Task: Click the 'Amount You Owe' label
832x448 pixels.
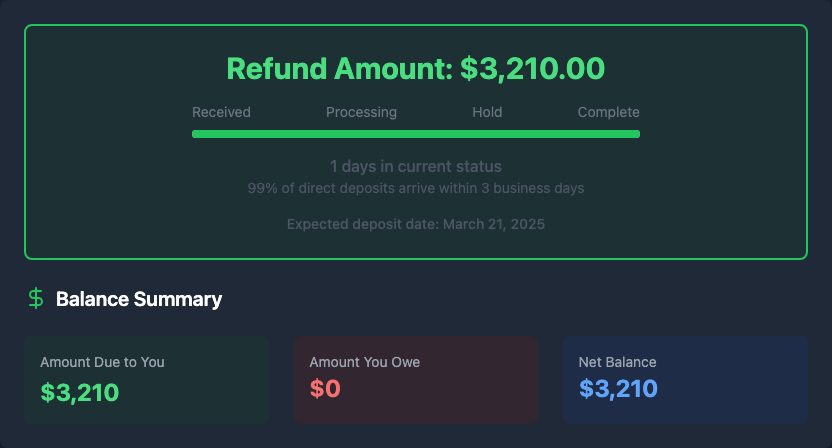Action: point(365,362)
